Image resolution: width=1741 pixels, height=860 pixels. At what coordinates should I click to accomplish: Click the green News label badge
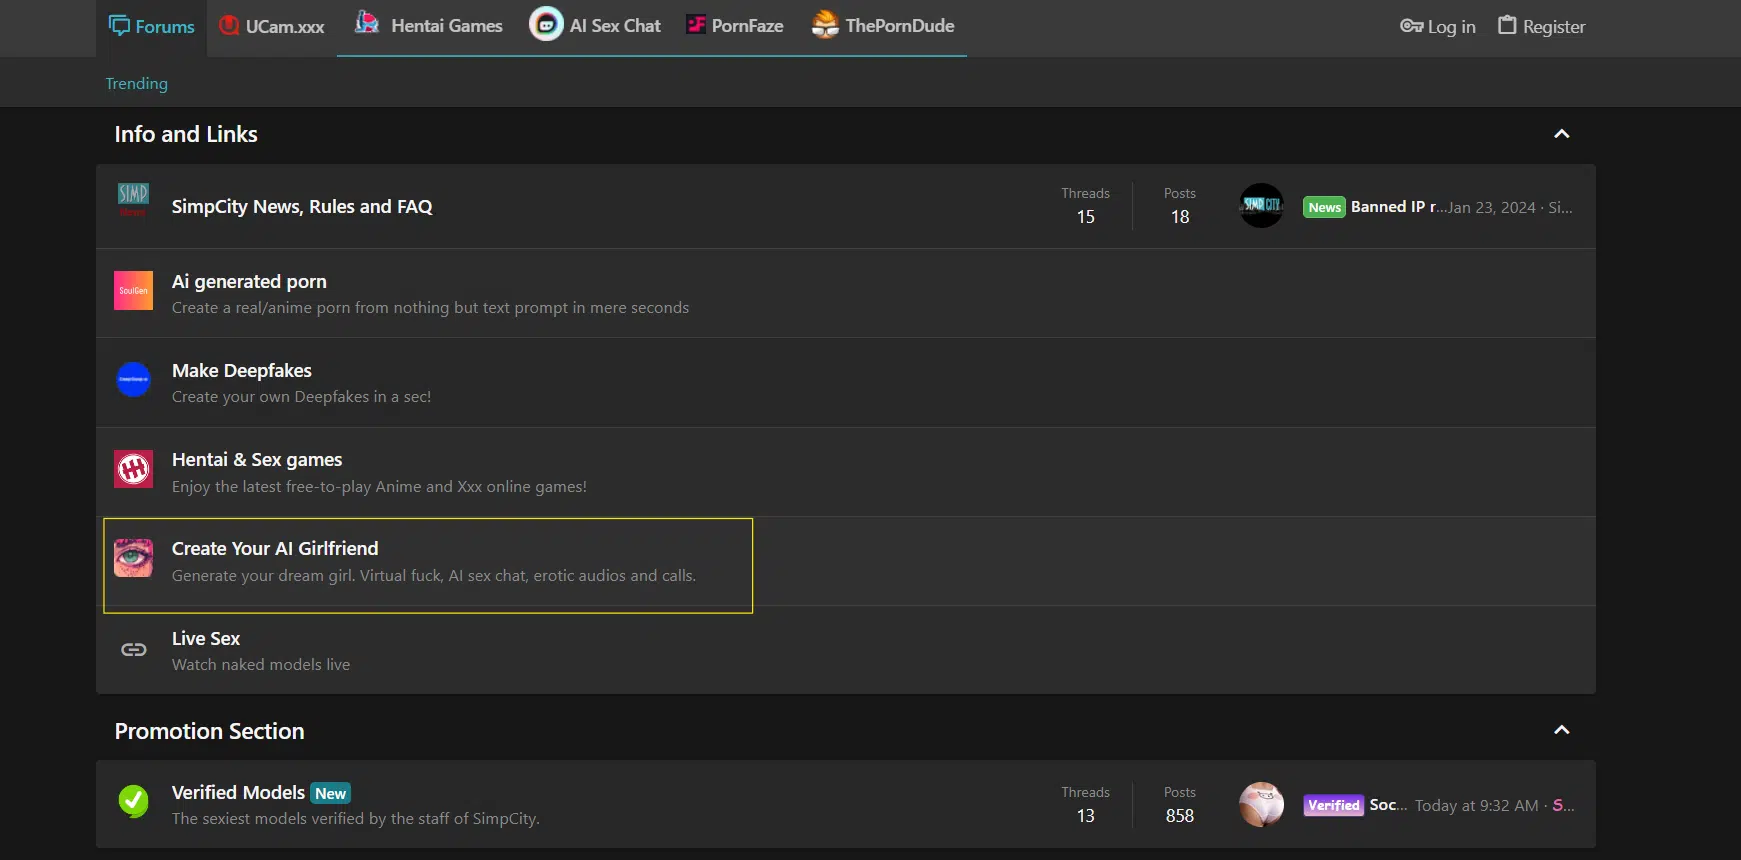pos(1324,208)
